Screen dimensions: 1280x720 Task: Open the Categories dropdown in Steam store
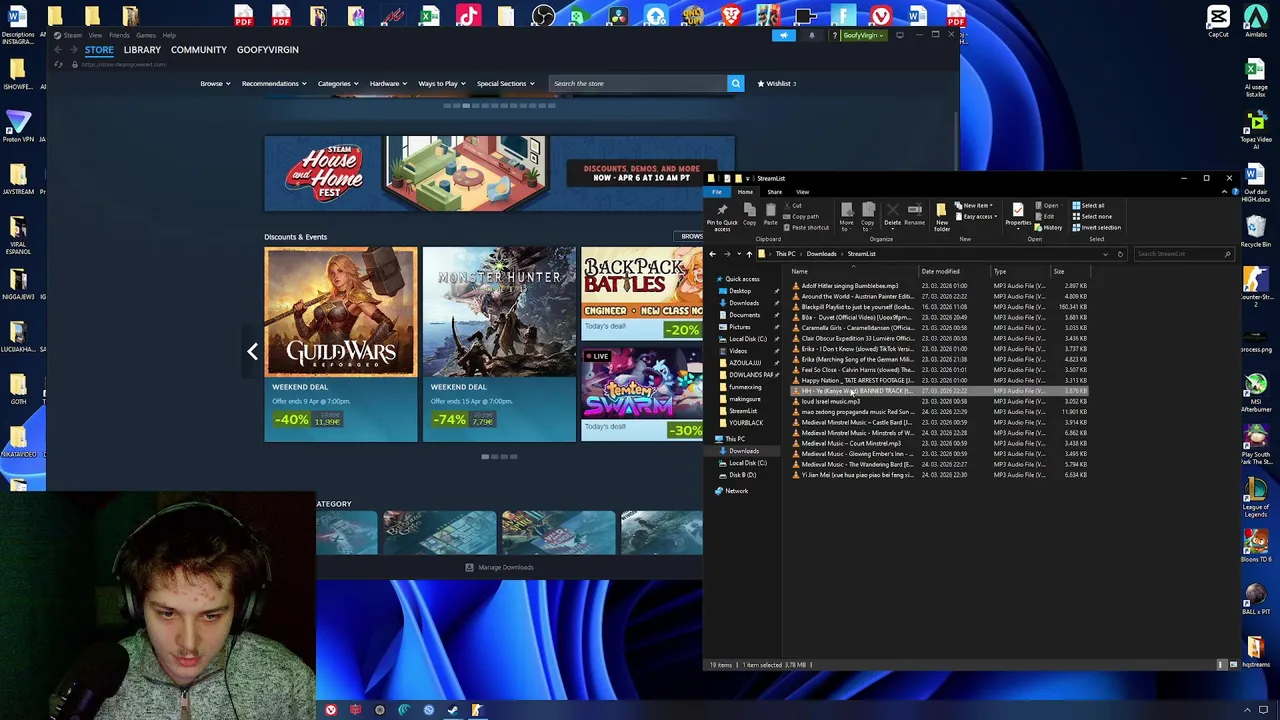tap(338, 83)
